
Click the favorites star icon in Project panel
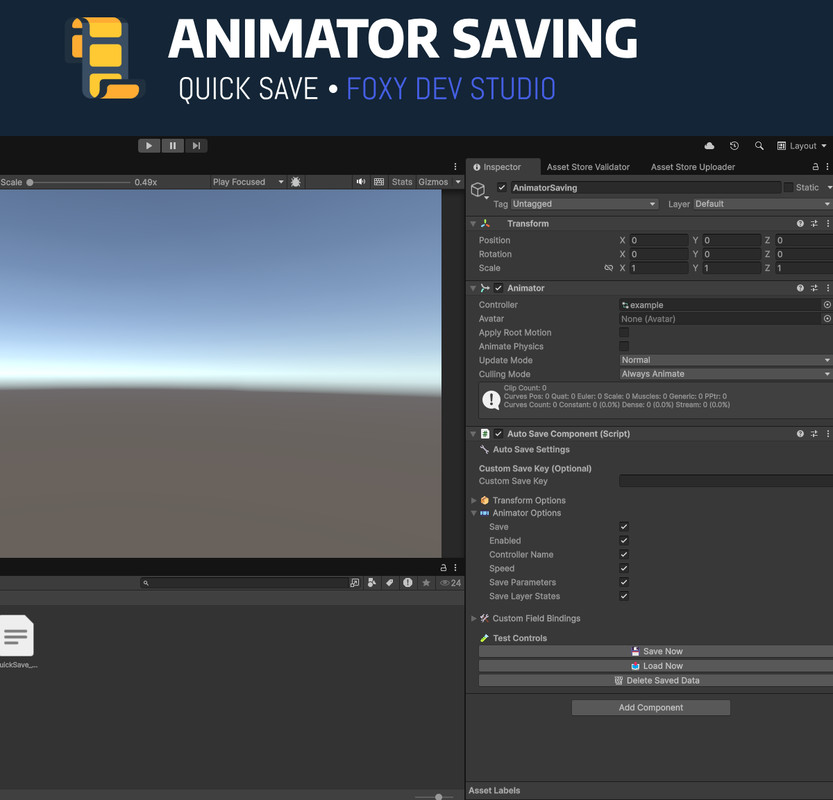[426, 583]
